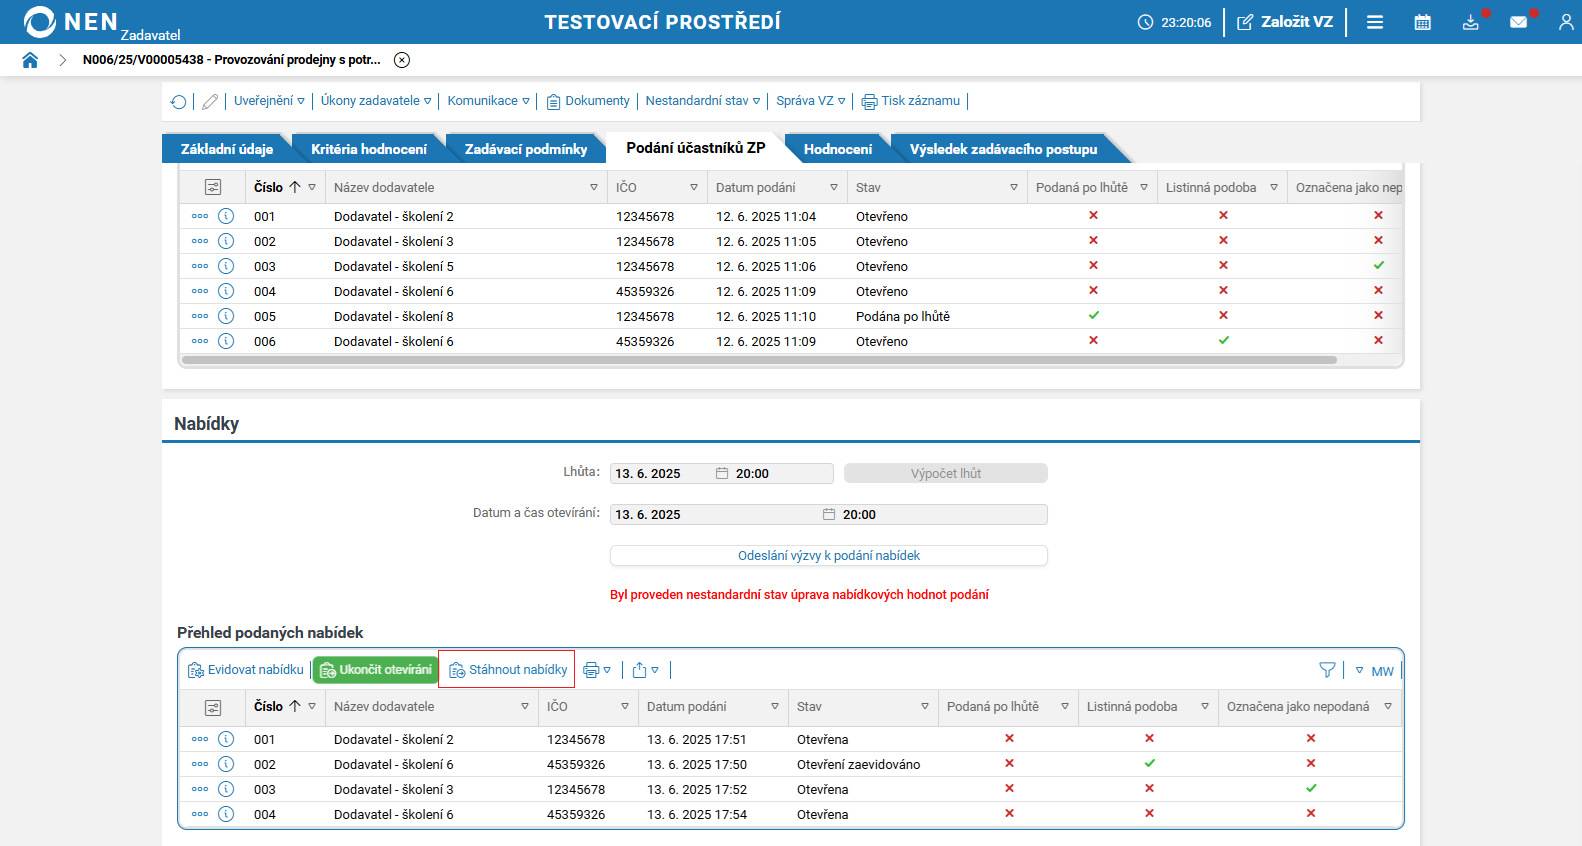Click the Ukončit otevírání button
Image resolution: width=1582 pixels, height=846 pixels.
click(376, 670)
